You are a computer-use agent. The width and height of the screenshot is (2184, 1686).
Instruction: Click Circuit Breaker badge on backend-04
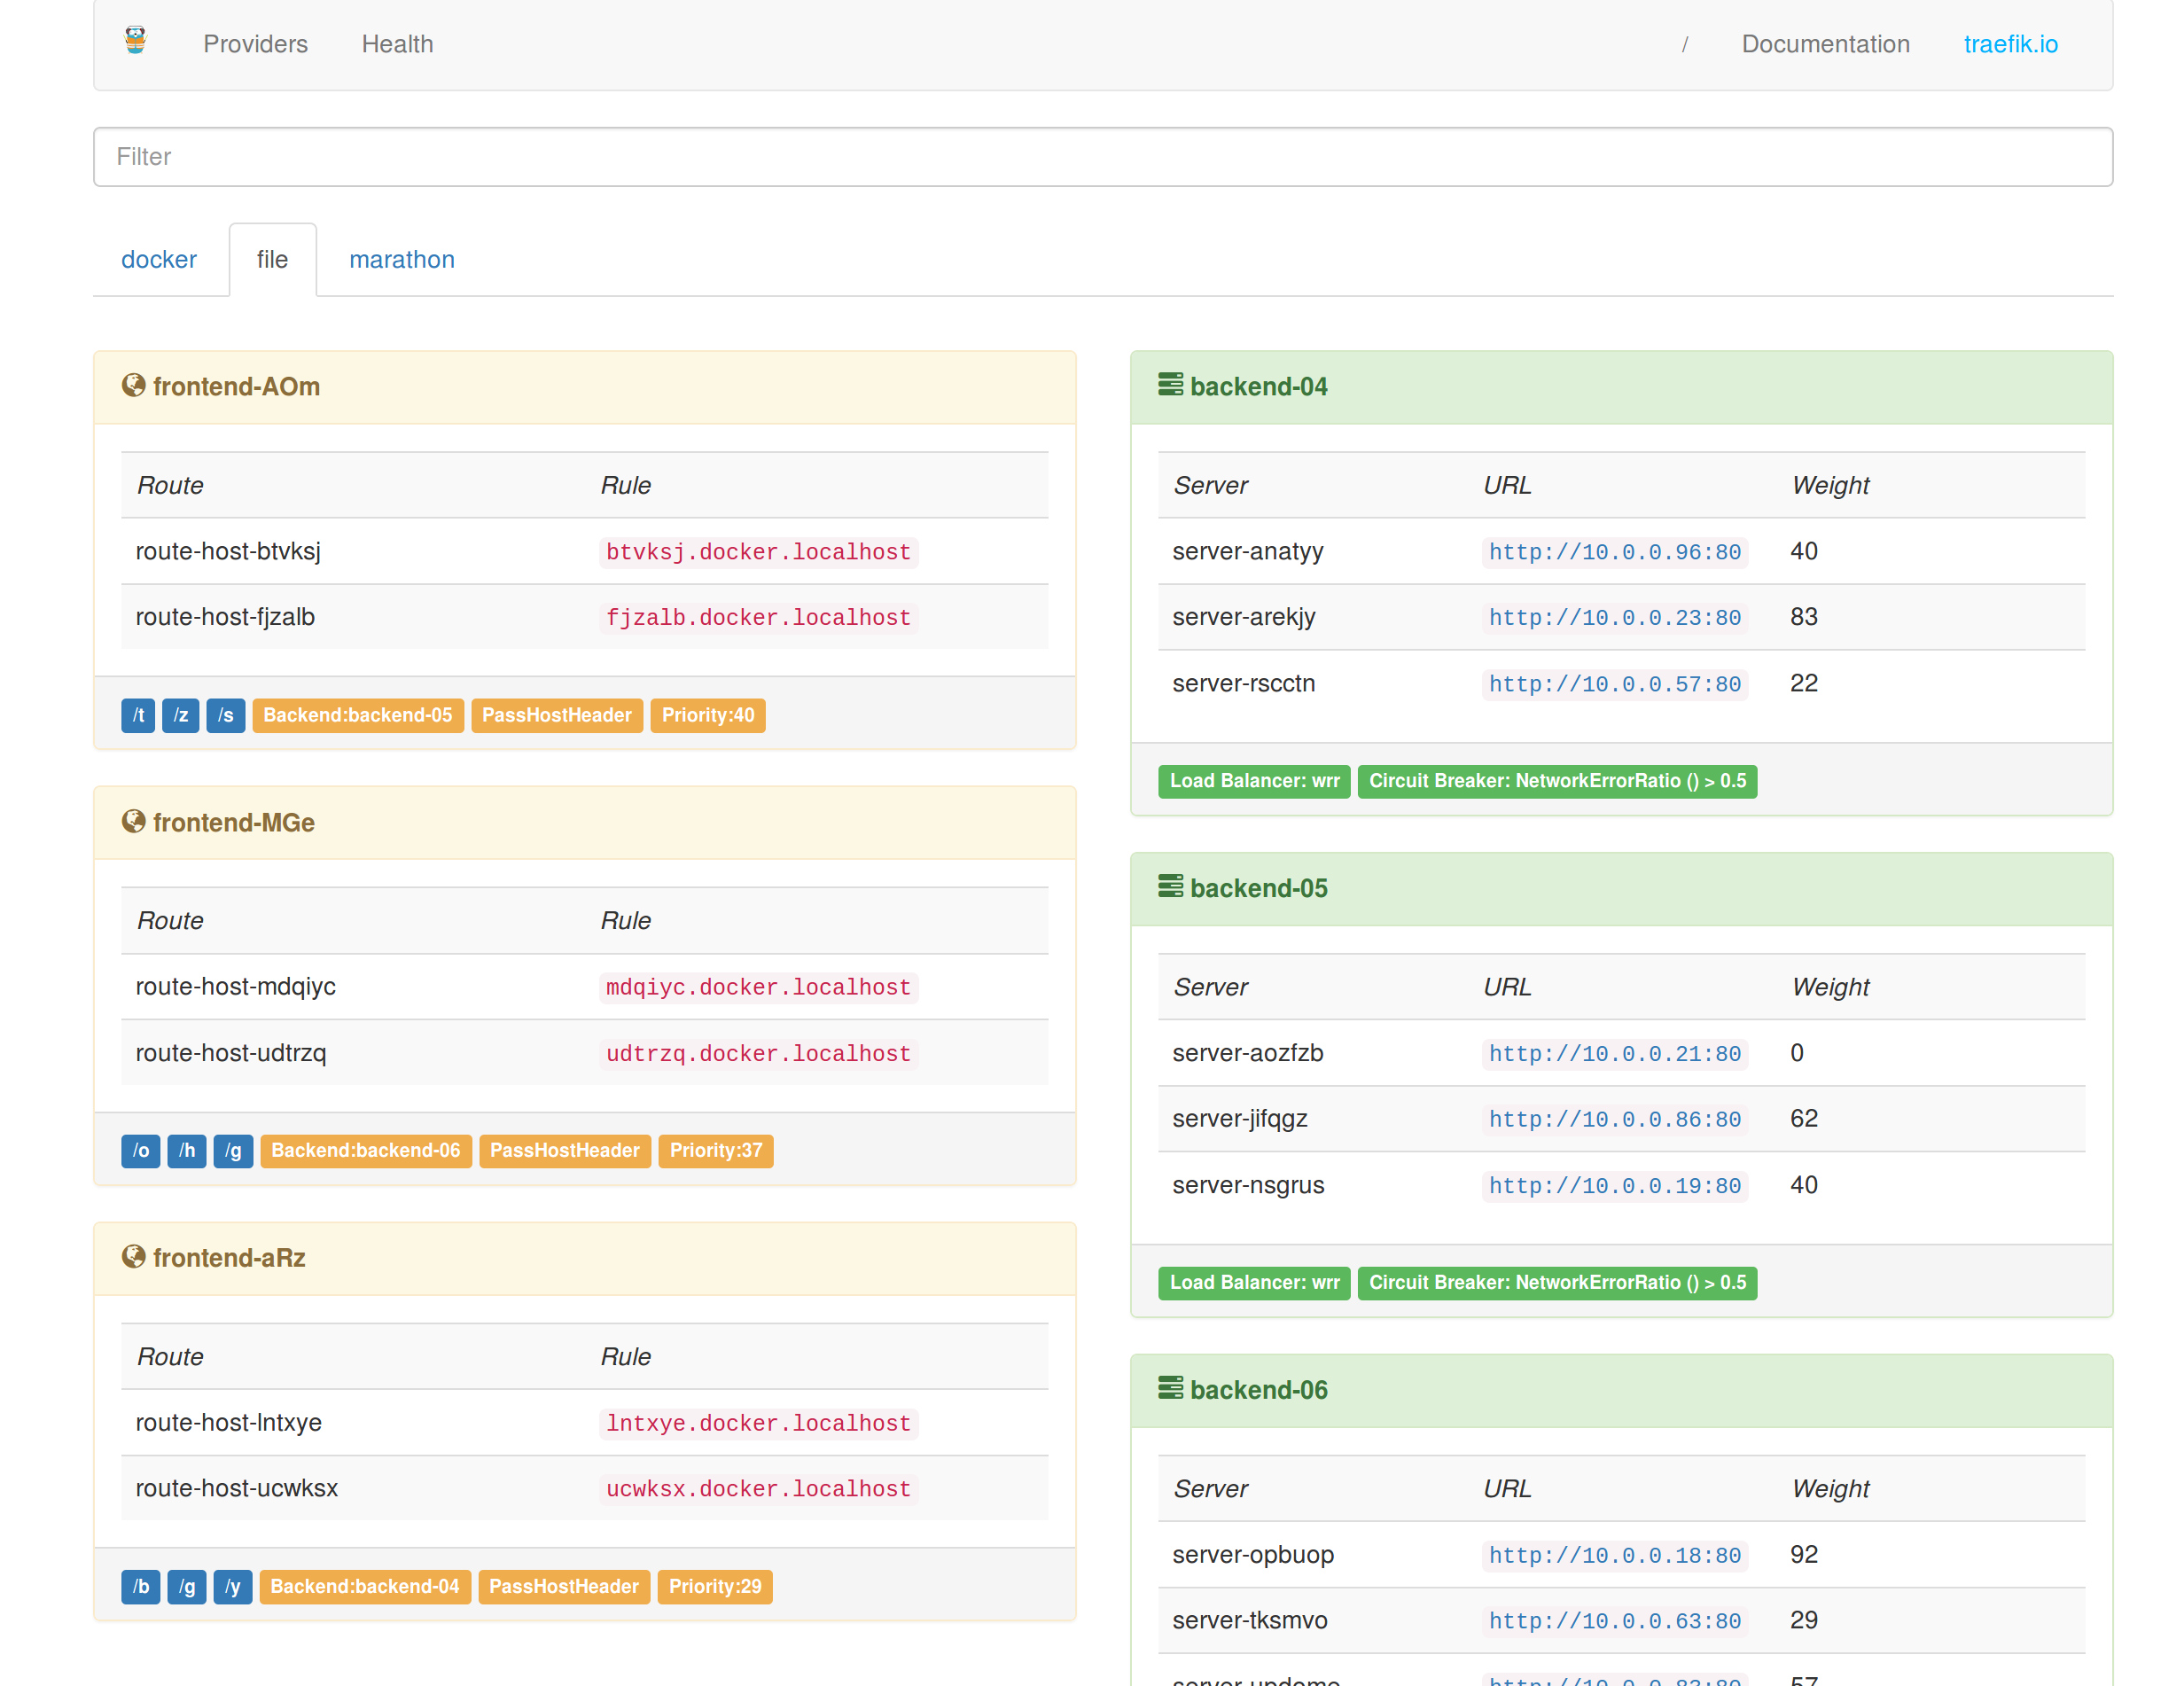(x=1557, y=781)
